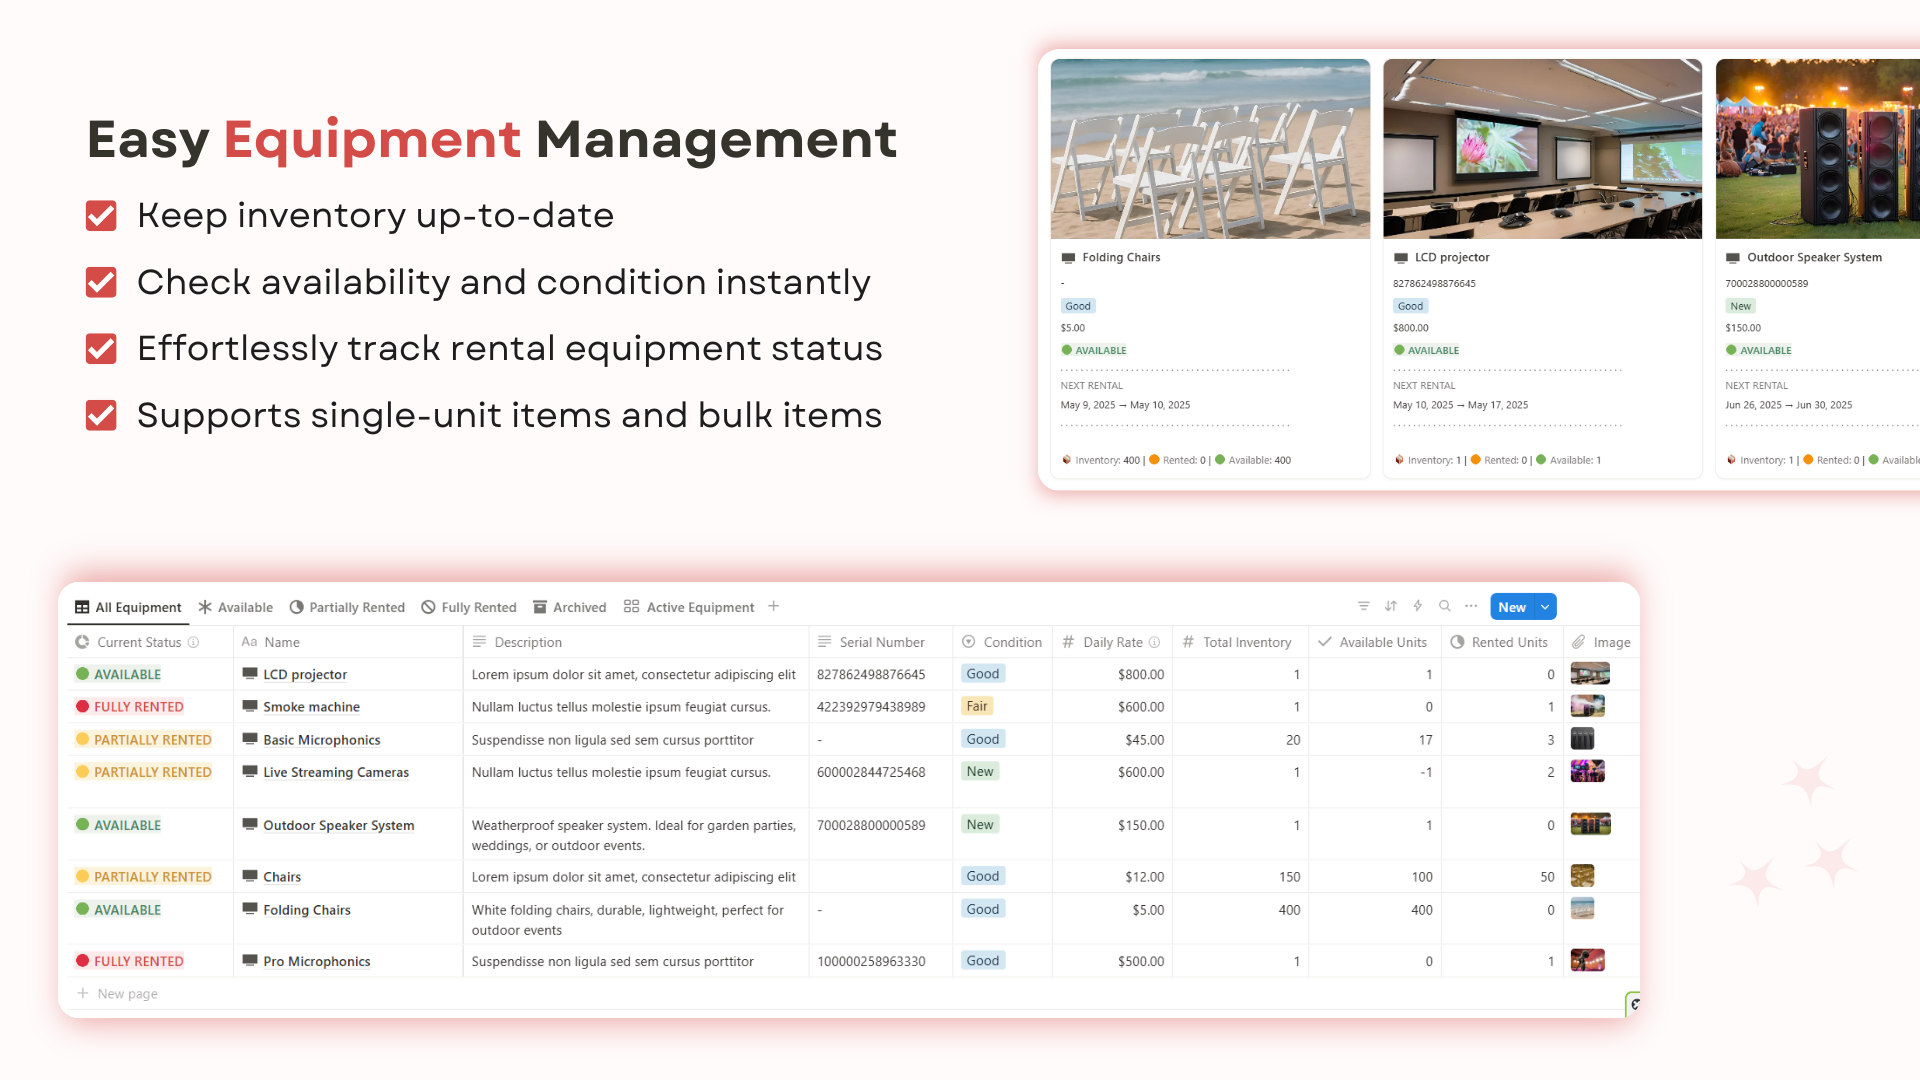Click the FULLY RENTED status for Smoke machine

click(x=130, y=707)
